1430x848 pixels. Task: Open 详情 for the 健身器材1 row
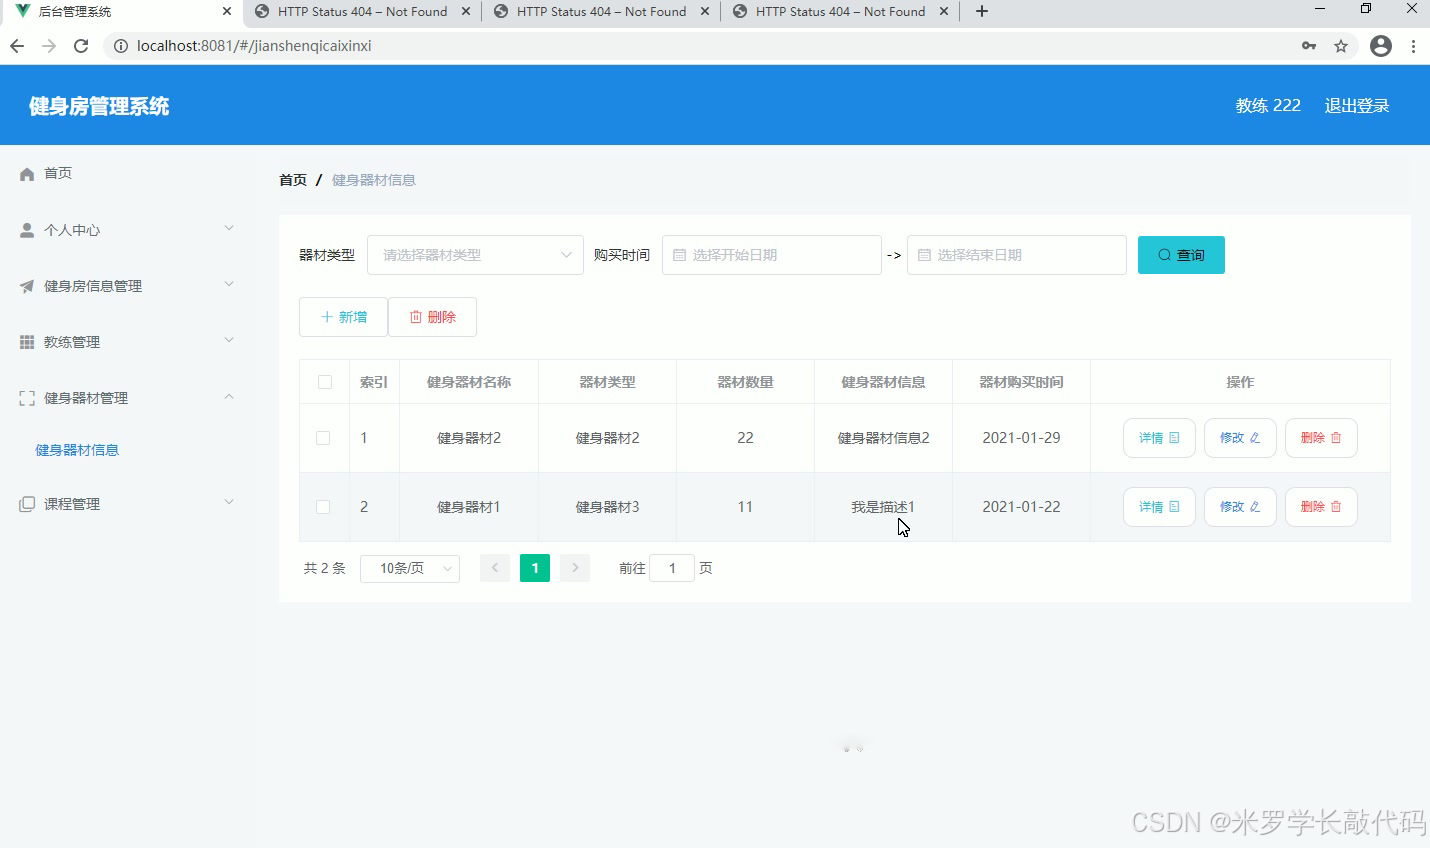[1159, 507]
